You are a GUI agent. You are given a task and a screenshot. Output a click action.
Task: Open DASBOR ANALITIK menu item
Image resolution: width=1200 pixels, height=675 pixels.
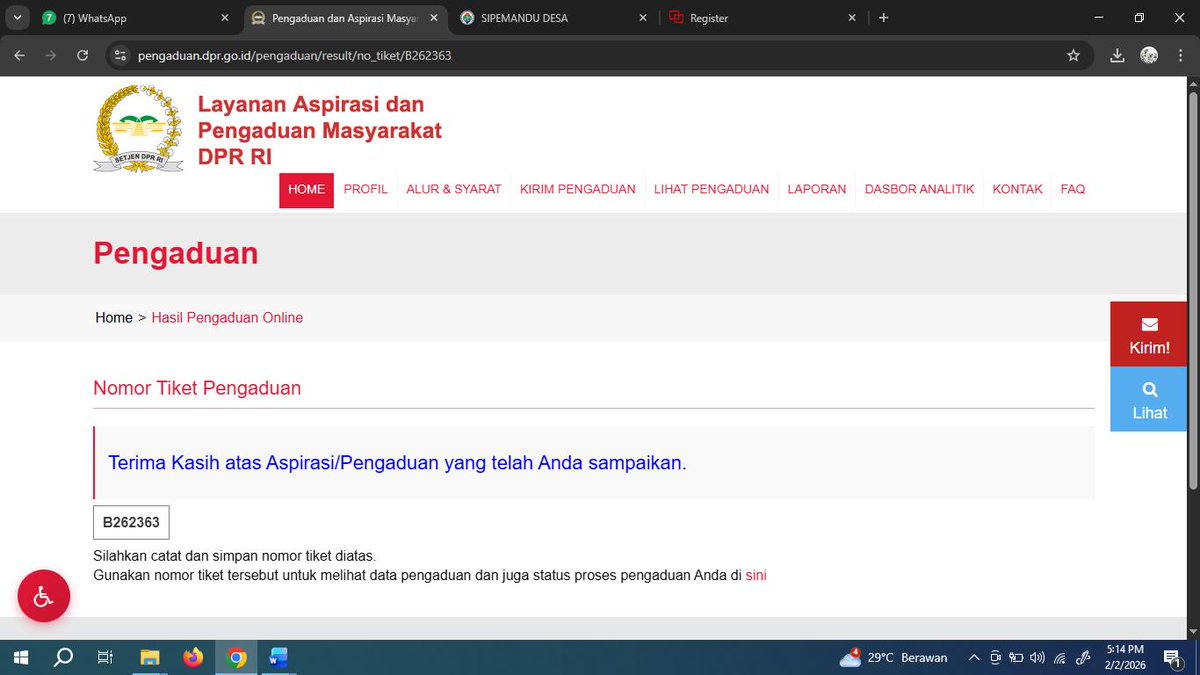coord(919,190)
